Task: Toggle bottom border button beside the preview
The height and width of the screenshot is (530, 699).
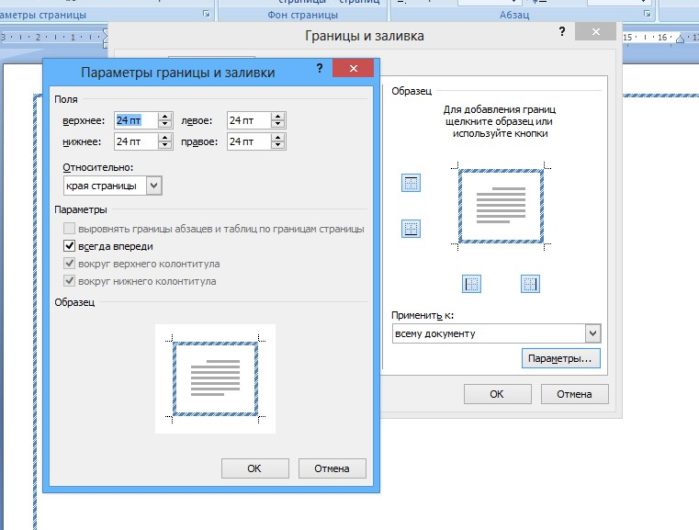Action: [x=411, y=229]
